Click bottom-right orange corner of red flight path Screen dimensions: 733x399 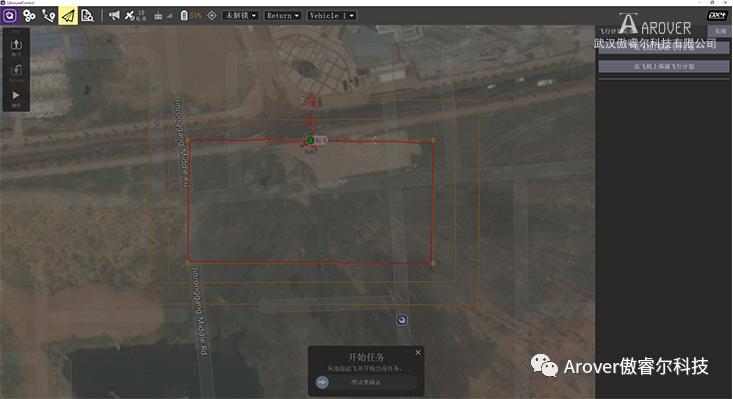[433, 263]
